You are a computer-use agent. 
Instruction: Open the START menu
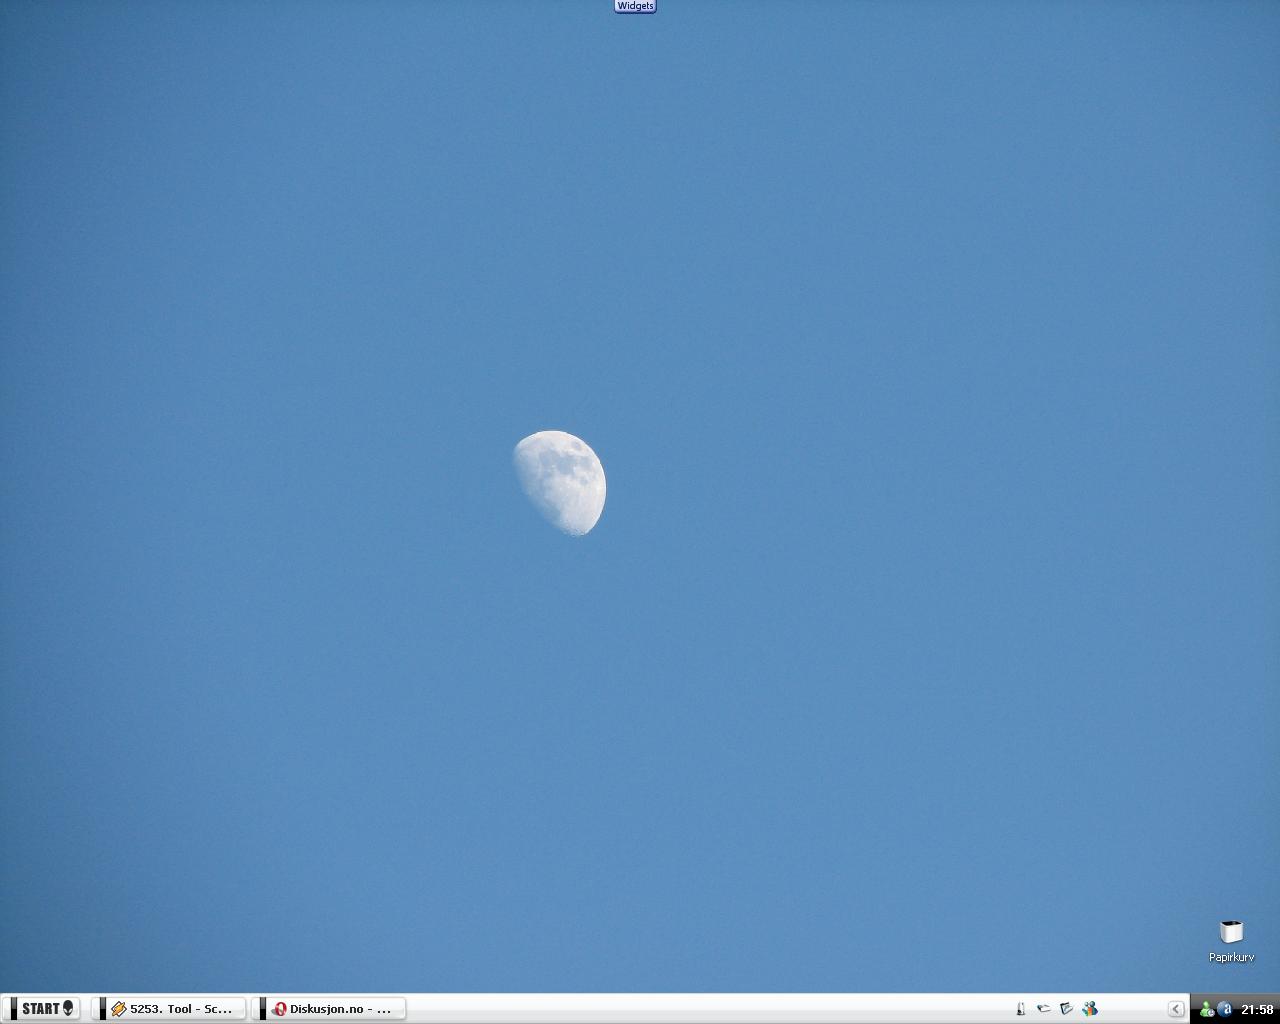point(42,1008)
